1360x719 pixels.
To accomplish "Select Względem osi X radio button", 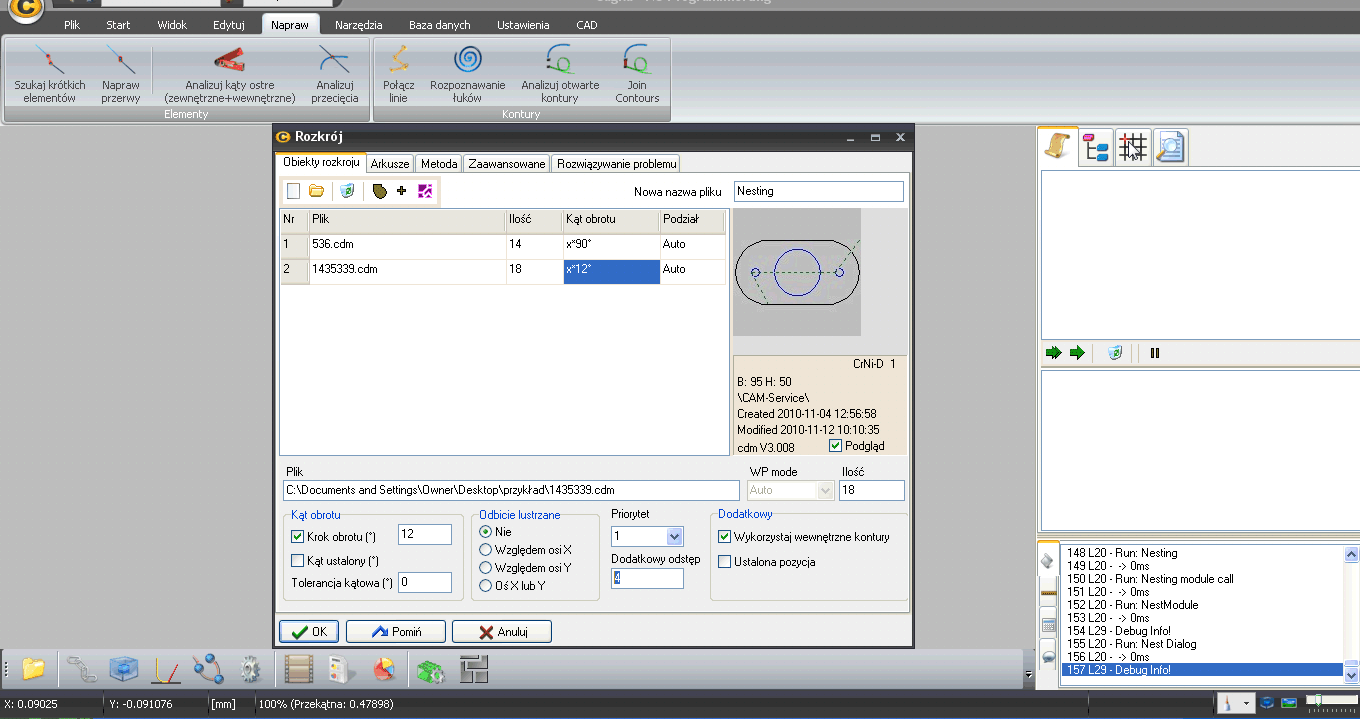I will (x=486, y=550).
